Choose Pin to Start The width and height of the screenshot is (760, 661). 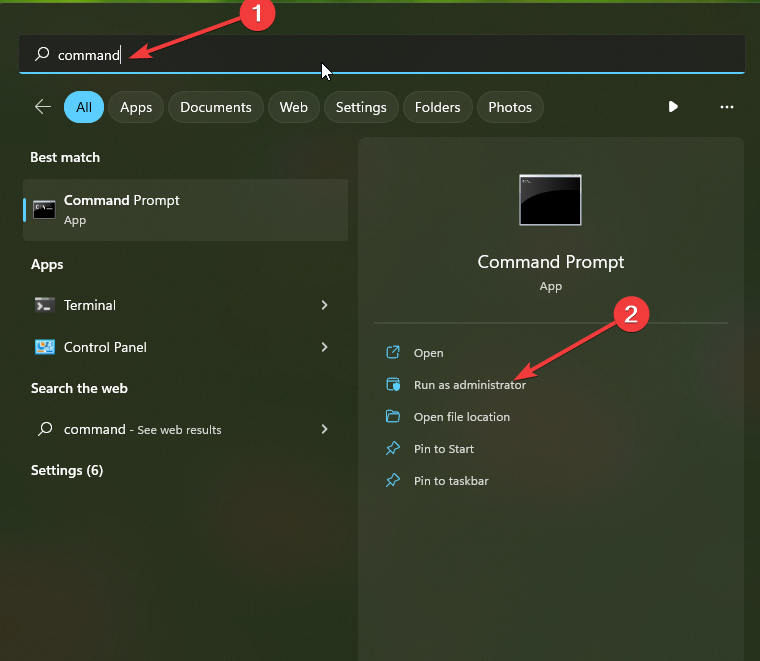(443, 449)
